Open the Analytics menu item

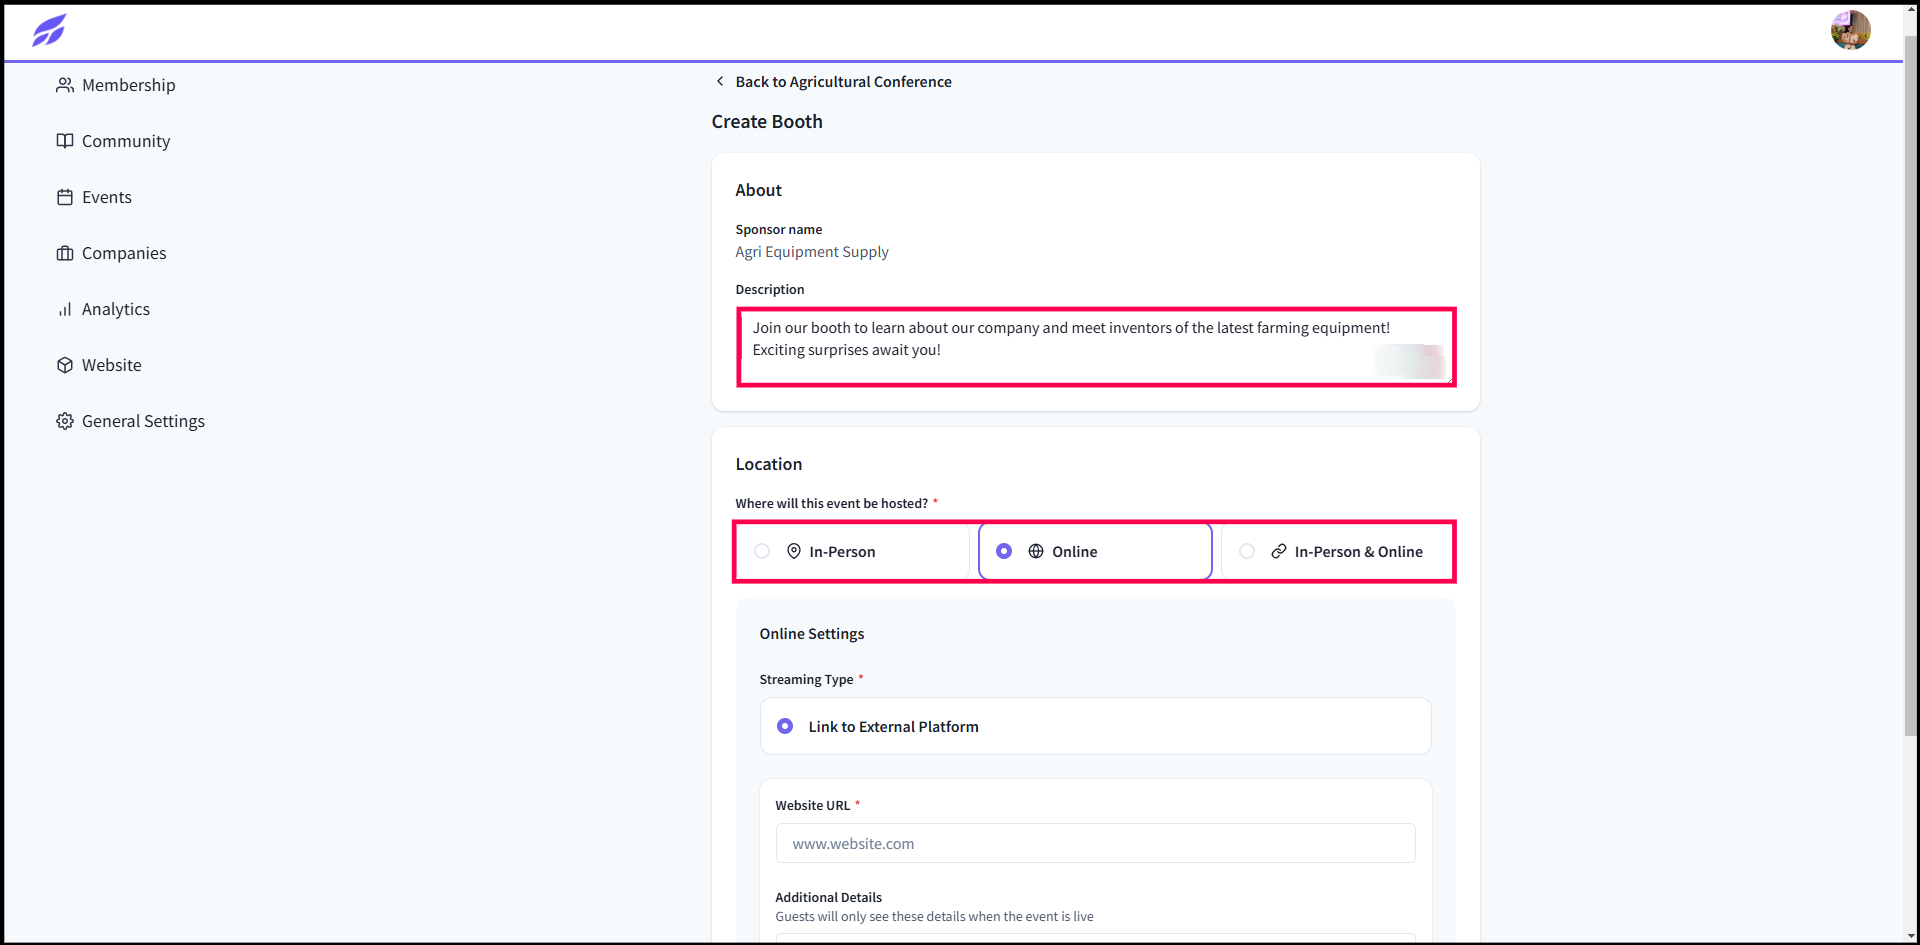116,309
